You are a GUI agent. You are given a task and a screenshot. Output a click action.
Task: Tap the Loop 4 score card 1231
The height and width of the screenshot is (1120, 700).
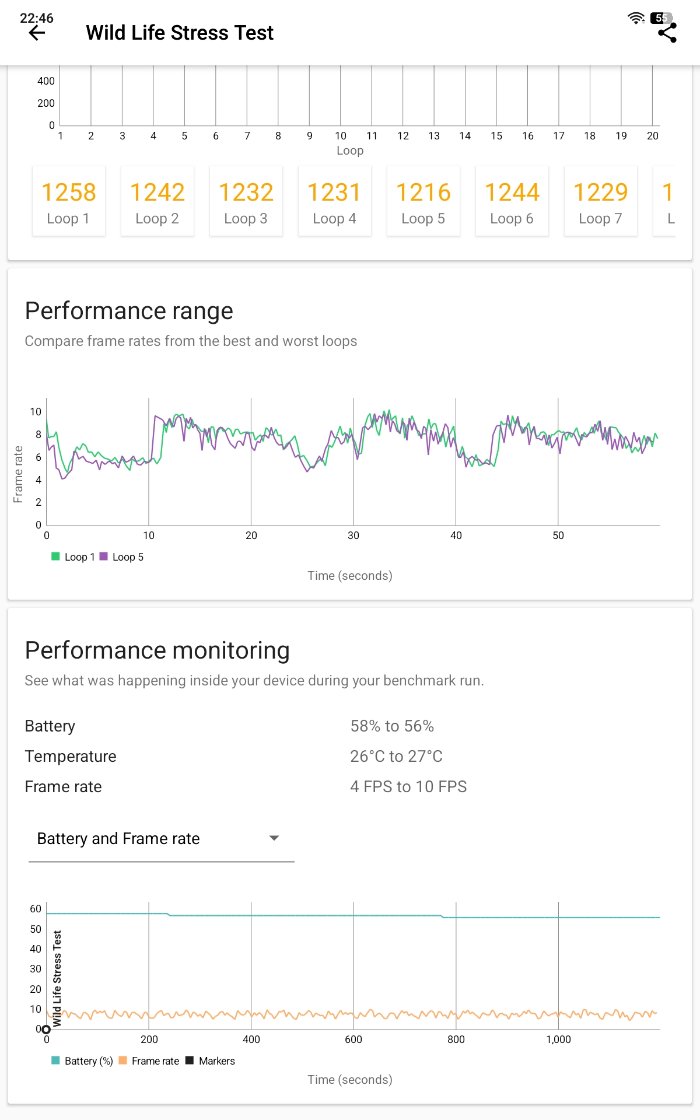(335, 201)
